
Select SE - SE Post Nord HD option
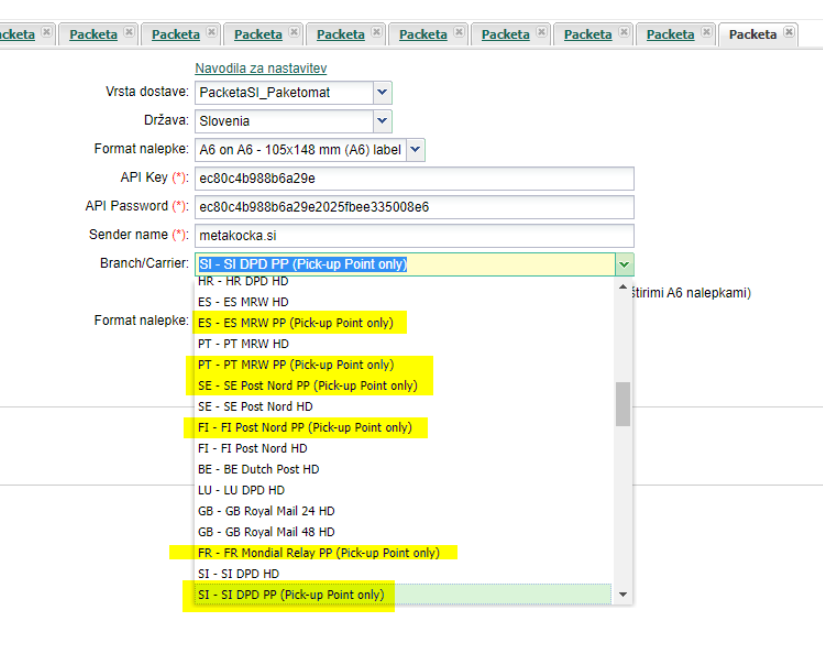pos(403,407)
